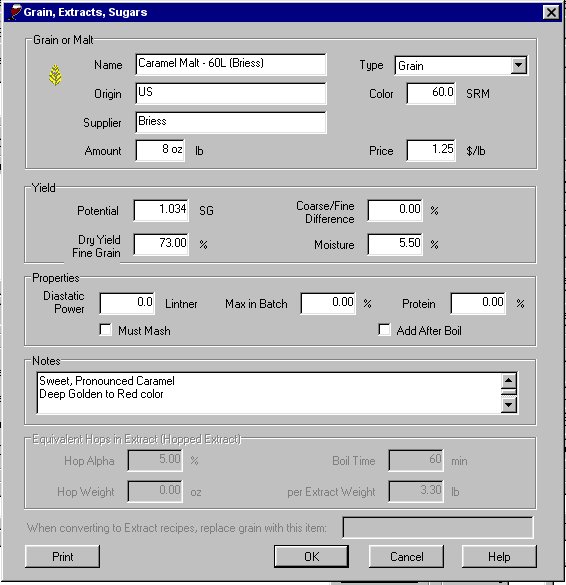The height and width of the screenshot is (585, 566).
Task: Click the Protein percentage field
Action: coord(478,303)
